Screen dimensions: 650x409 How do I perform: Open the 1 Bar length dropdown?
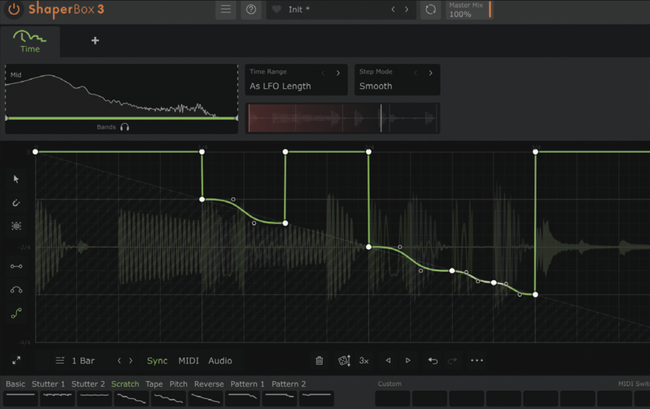(x=83, y=361)
